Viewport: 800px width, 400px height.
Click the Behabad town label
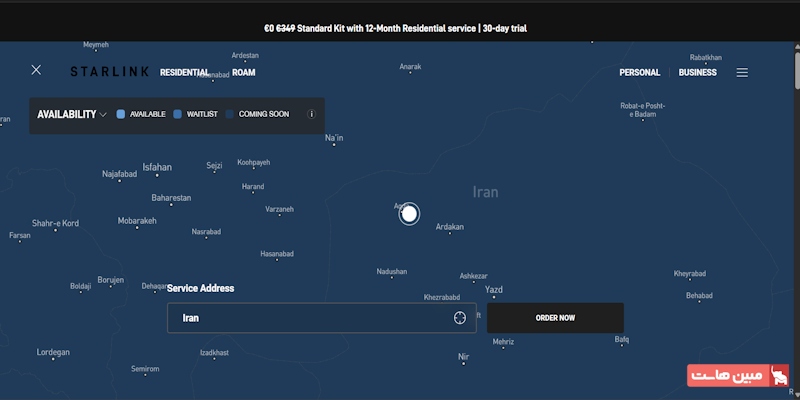699,295
